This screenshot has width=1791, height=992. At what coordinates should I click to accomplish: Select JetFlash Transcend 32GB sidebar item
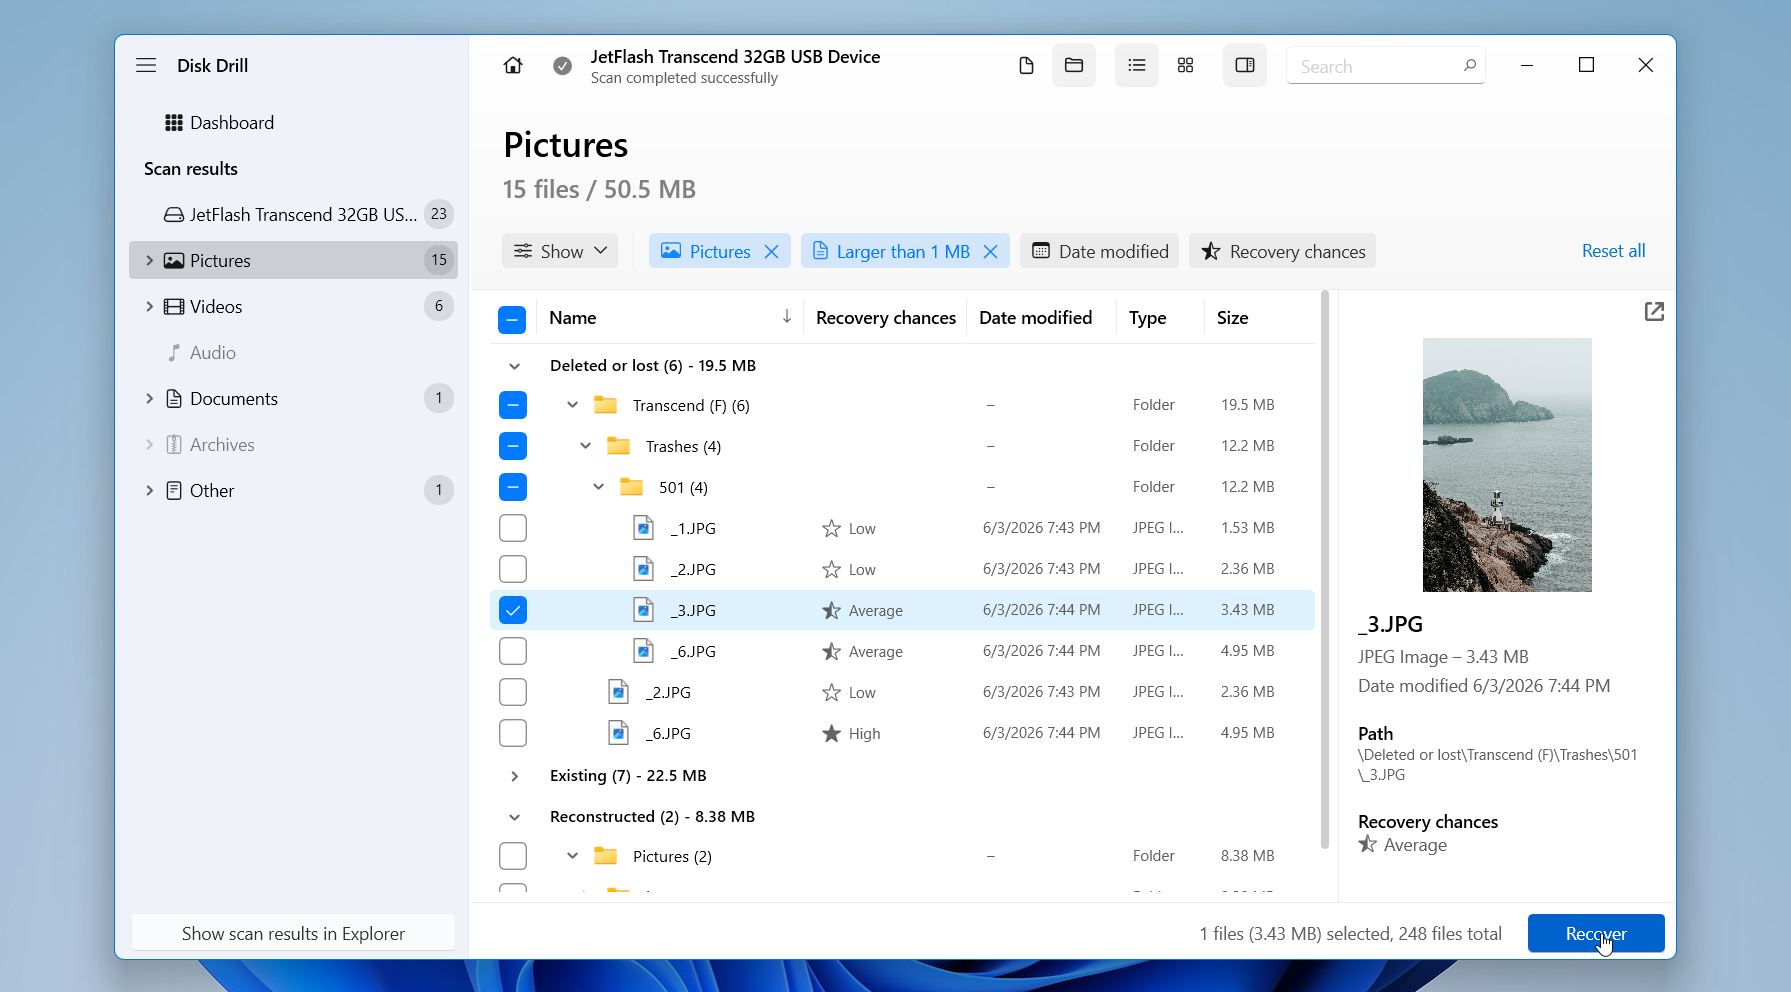[x=293, y=214]
